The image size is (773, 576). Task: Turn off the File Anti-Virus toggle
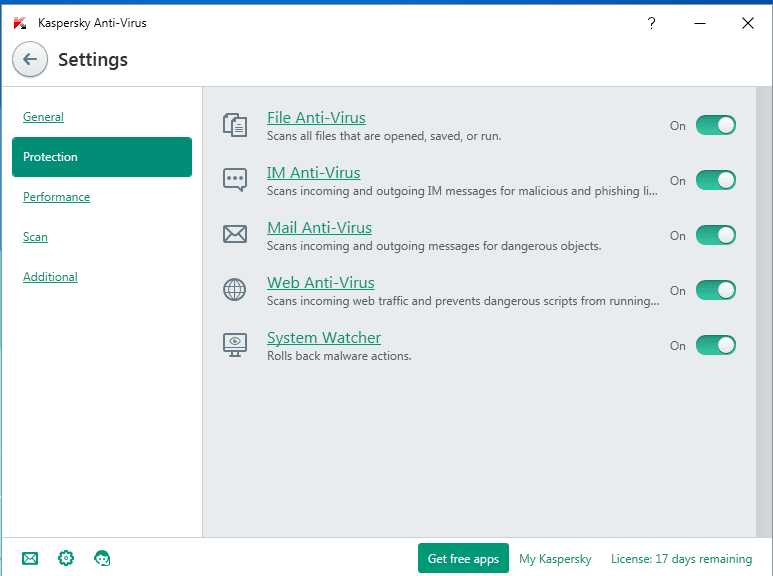click(716, 125)
